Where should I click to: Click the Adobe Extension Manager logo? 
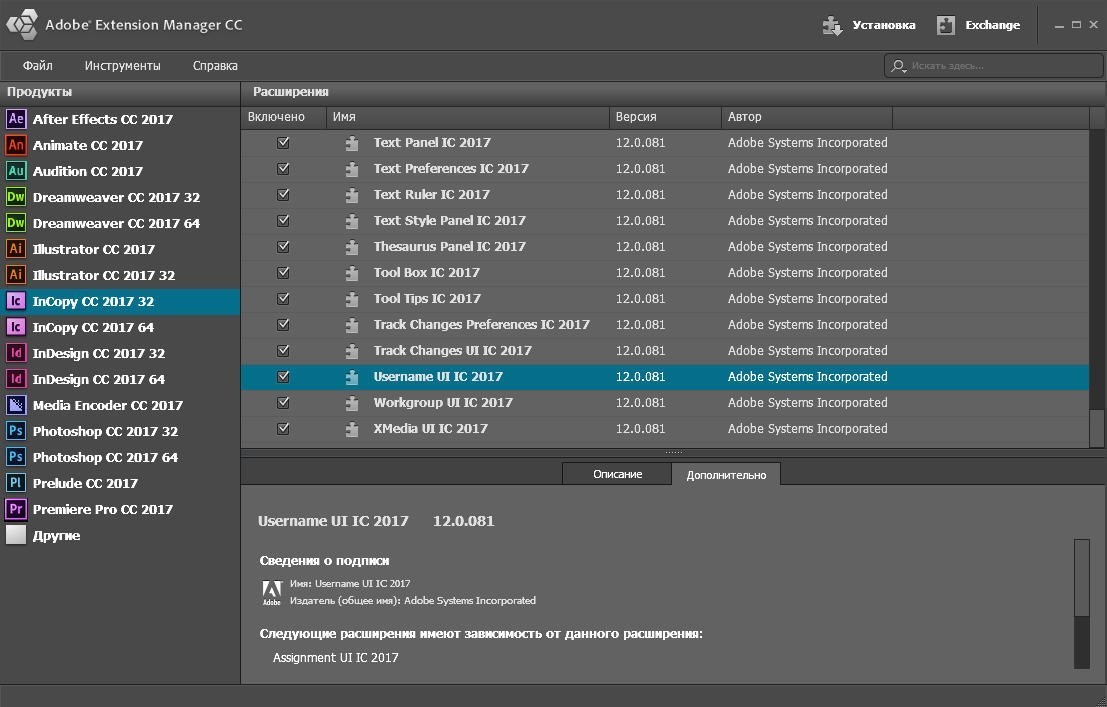pos(21,25)
